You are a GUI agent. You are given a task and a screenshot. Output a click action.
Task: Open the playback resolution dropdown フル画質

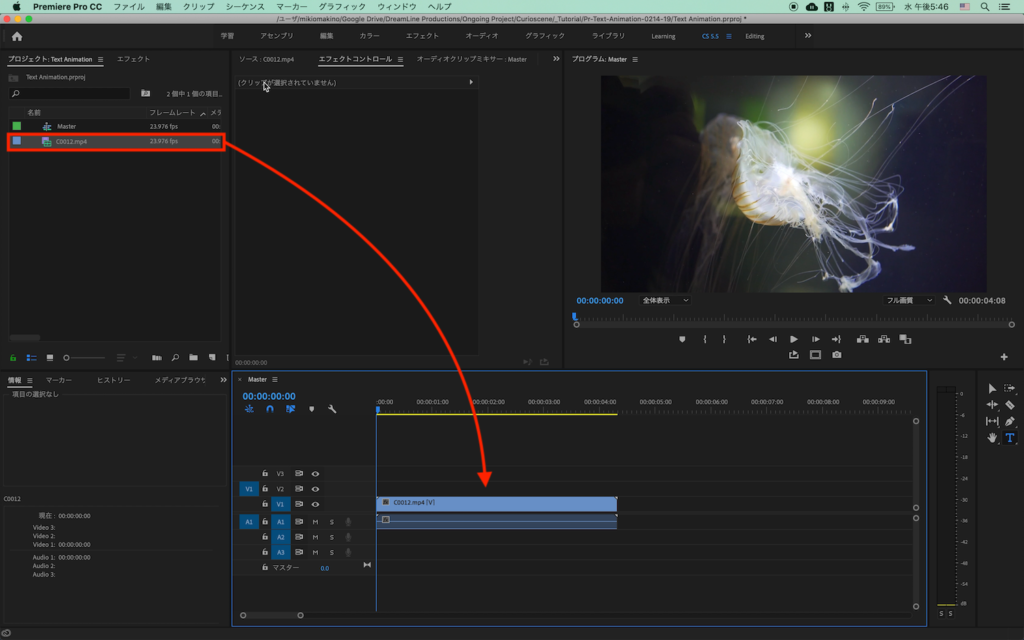click(909, 300)
